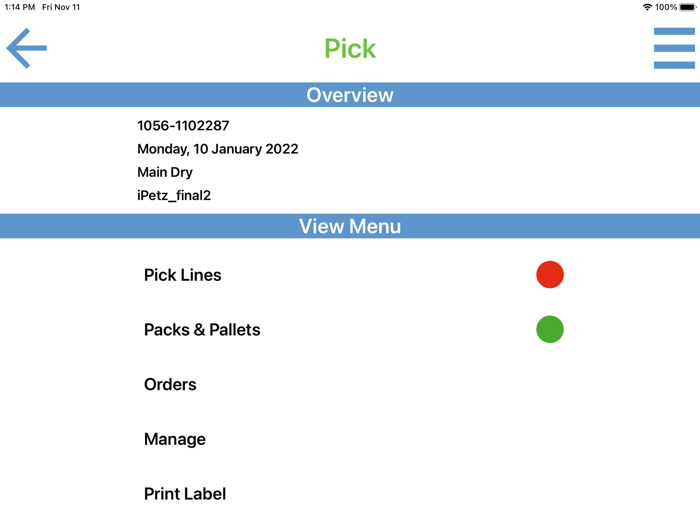Click the green Packs & Pallets dot
This screenshot has height=525, width=700.
point(550,329)
